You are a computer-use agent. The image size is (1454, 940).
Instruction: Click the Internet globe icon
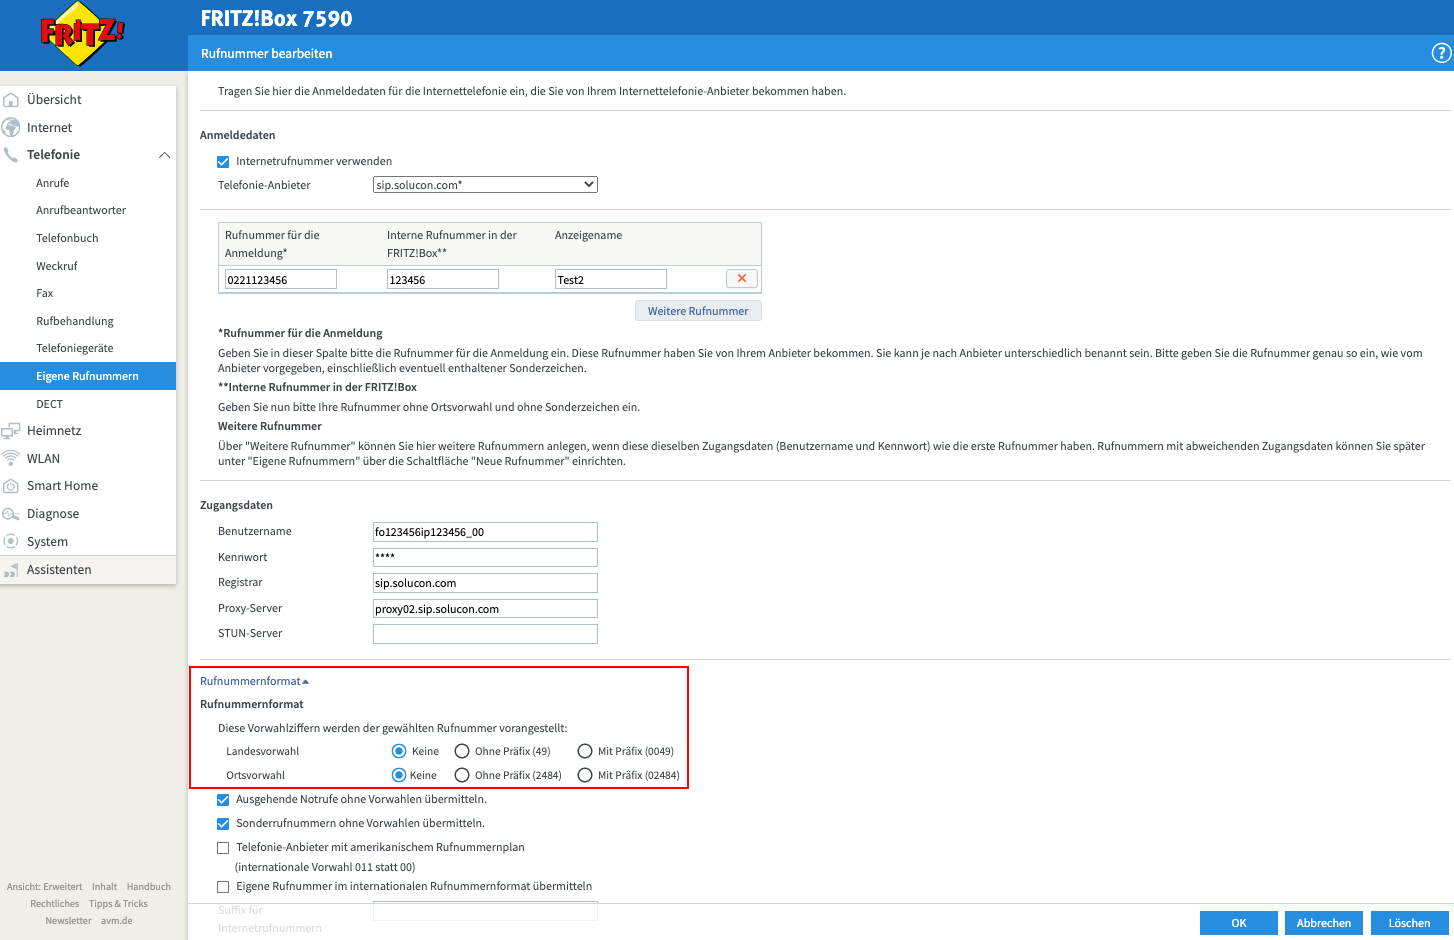[x=11, y=128]
